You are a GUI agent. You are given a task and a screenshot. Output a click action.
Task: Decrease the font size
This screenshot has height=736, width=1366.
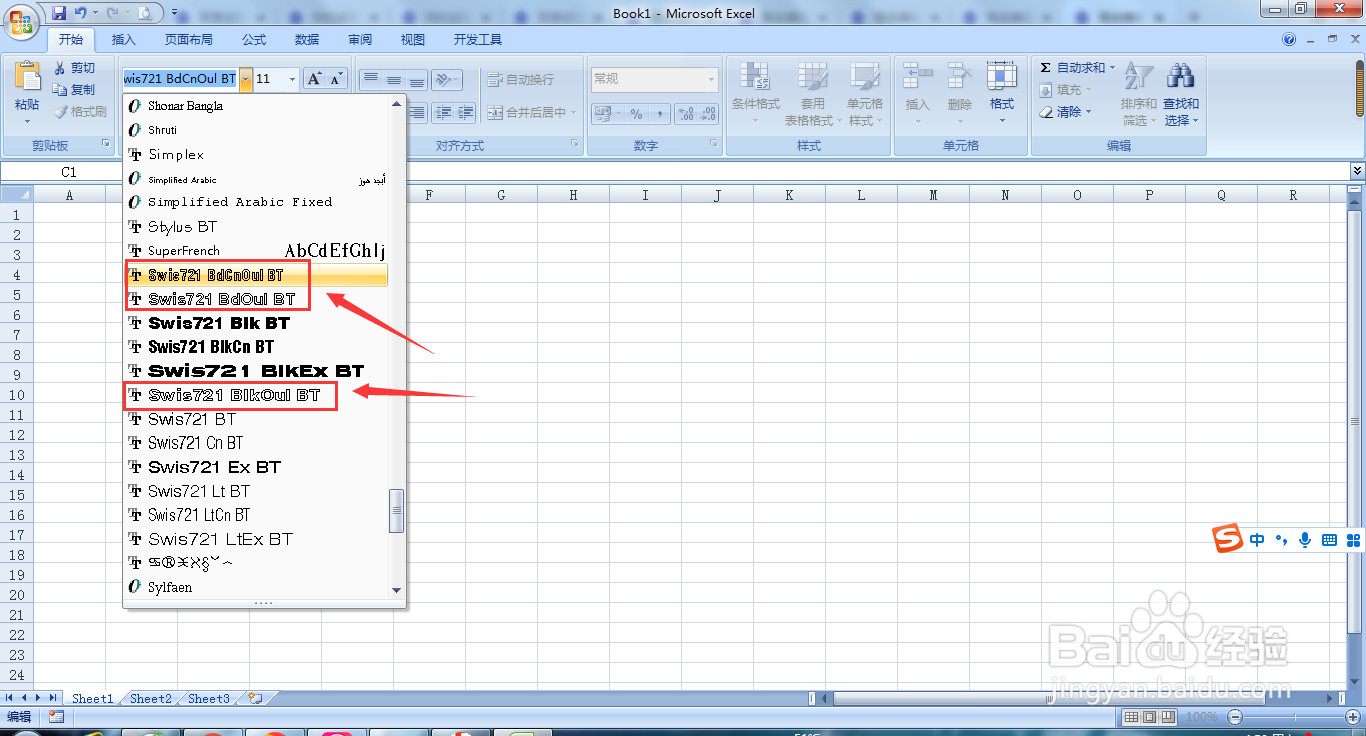tap(336, 79)
